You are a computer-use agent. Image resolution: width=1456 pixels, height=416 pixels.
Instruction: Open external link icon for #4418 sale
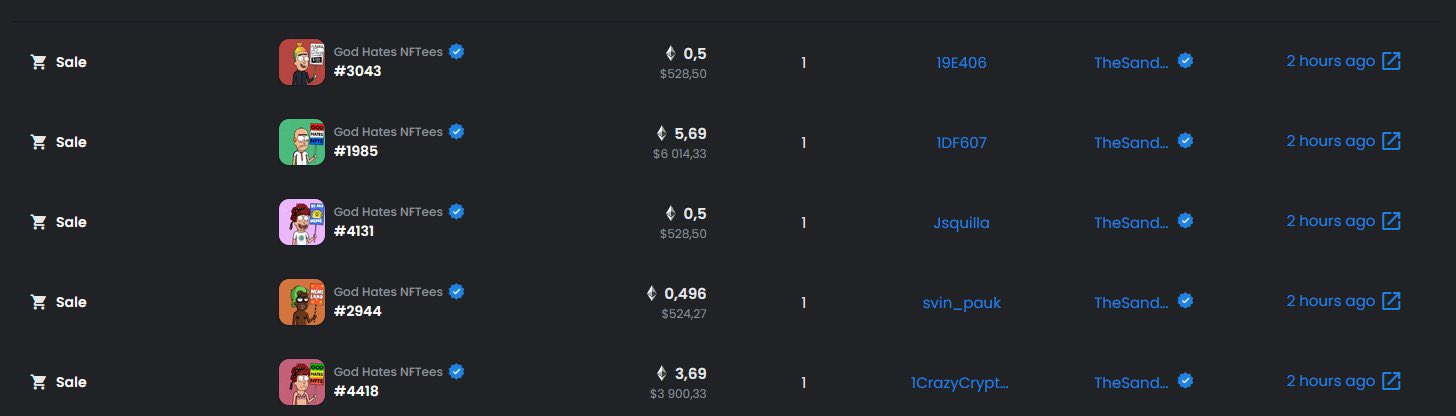click(1391, 381)
